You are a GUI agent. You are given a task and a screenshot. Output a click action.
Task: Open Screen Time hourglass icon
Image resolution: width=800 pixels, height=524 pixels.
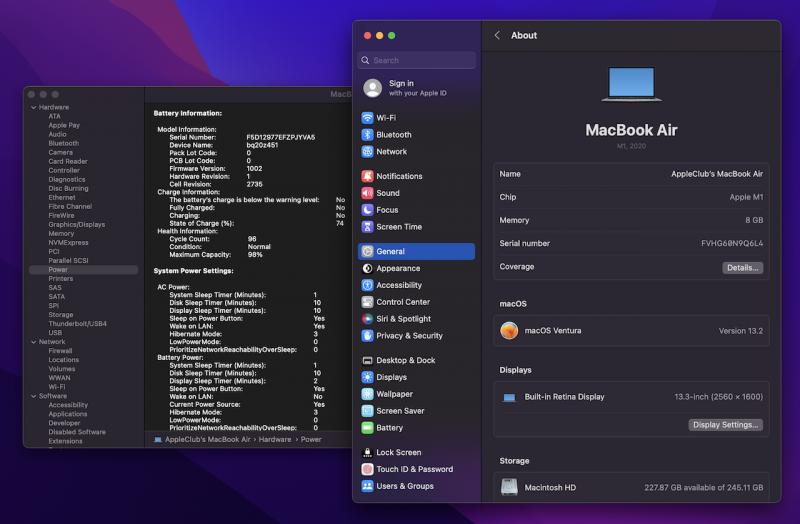367,227
